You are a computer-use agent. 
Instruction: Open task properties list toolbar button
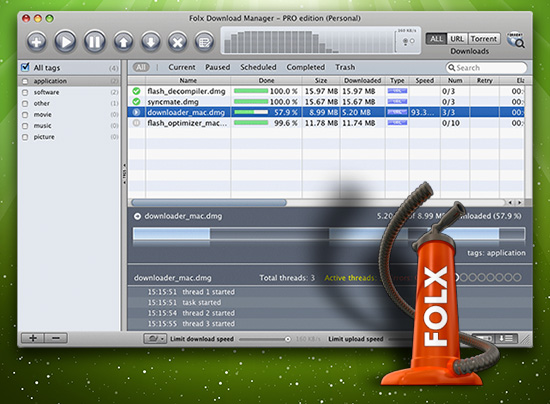(204, 42)
